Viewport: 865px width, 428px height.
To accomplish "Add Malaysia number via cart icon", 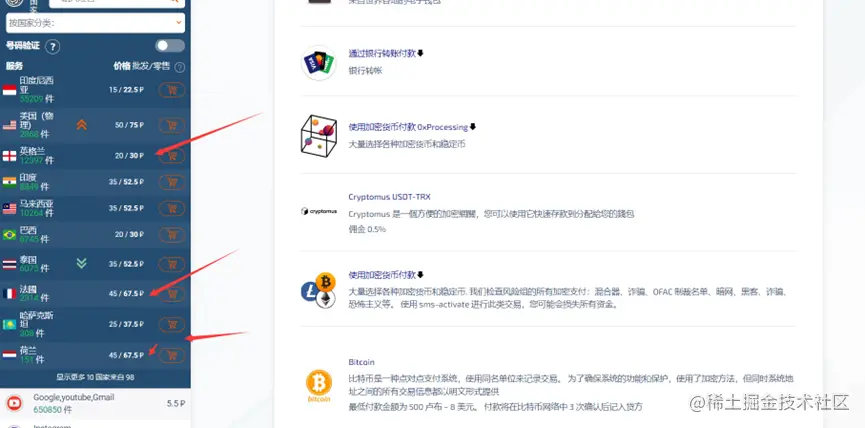I will click(x=172, y=208).
